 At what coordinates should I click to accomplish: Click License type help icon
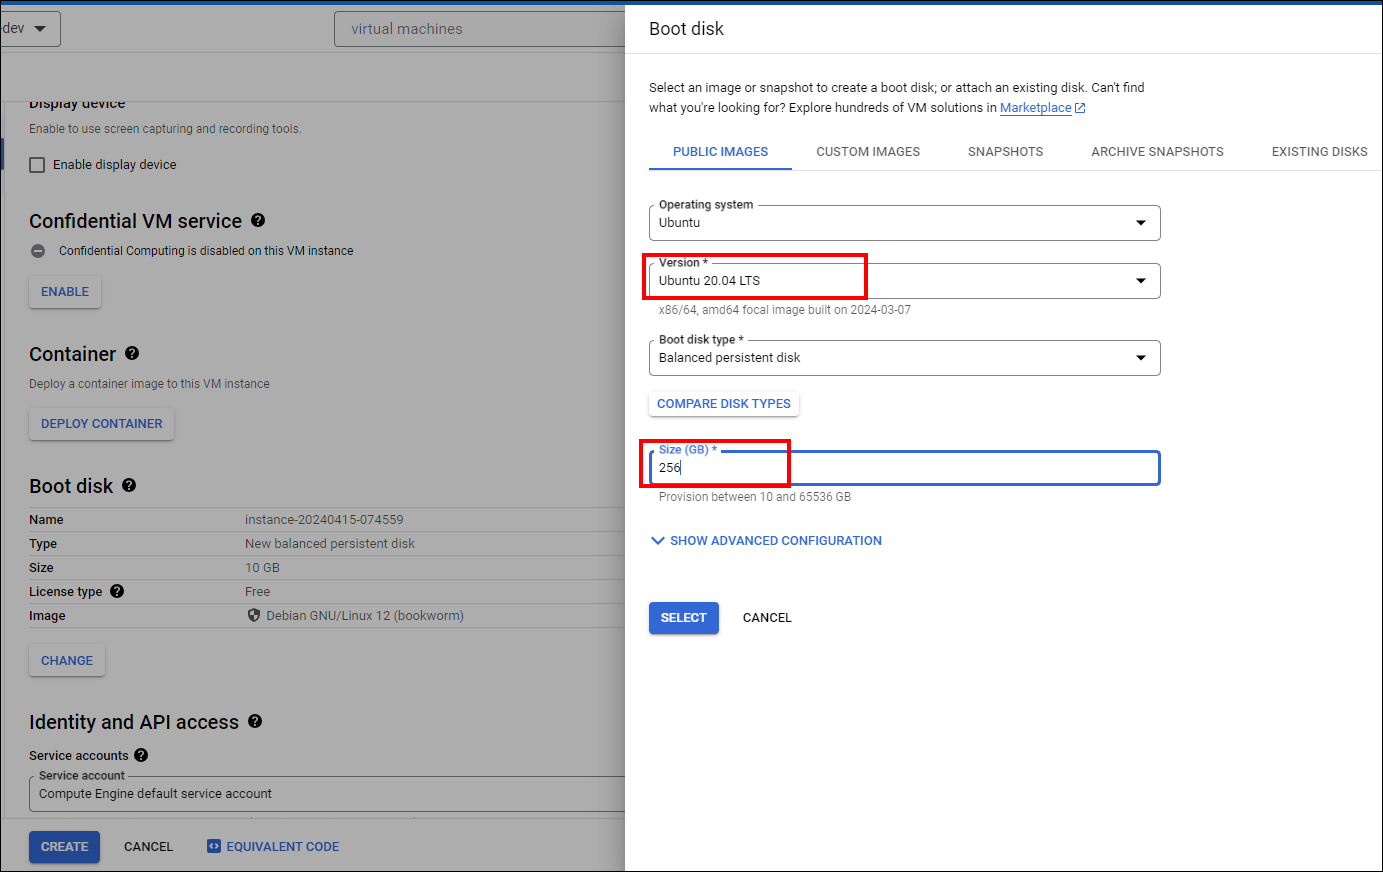(x=117, y=591)
